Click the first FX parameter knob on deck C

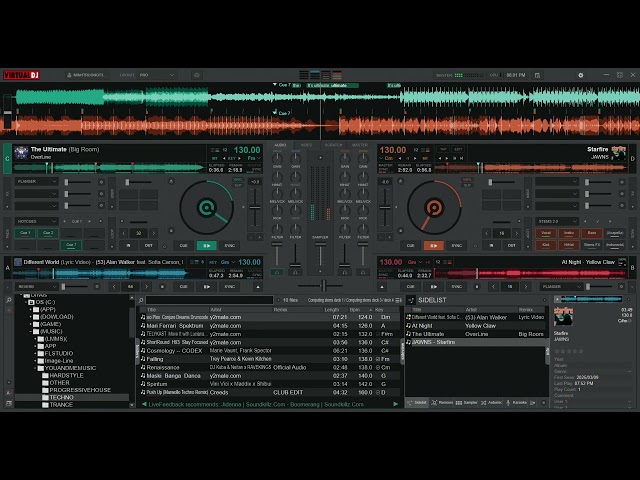pos(101,182)
